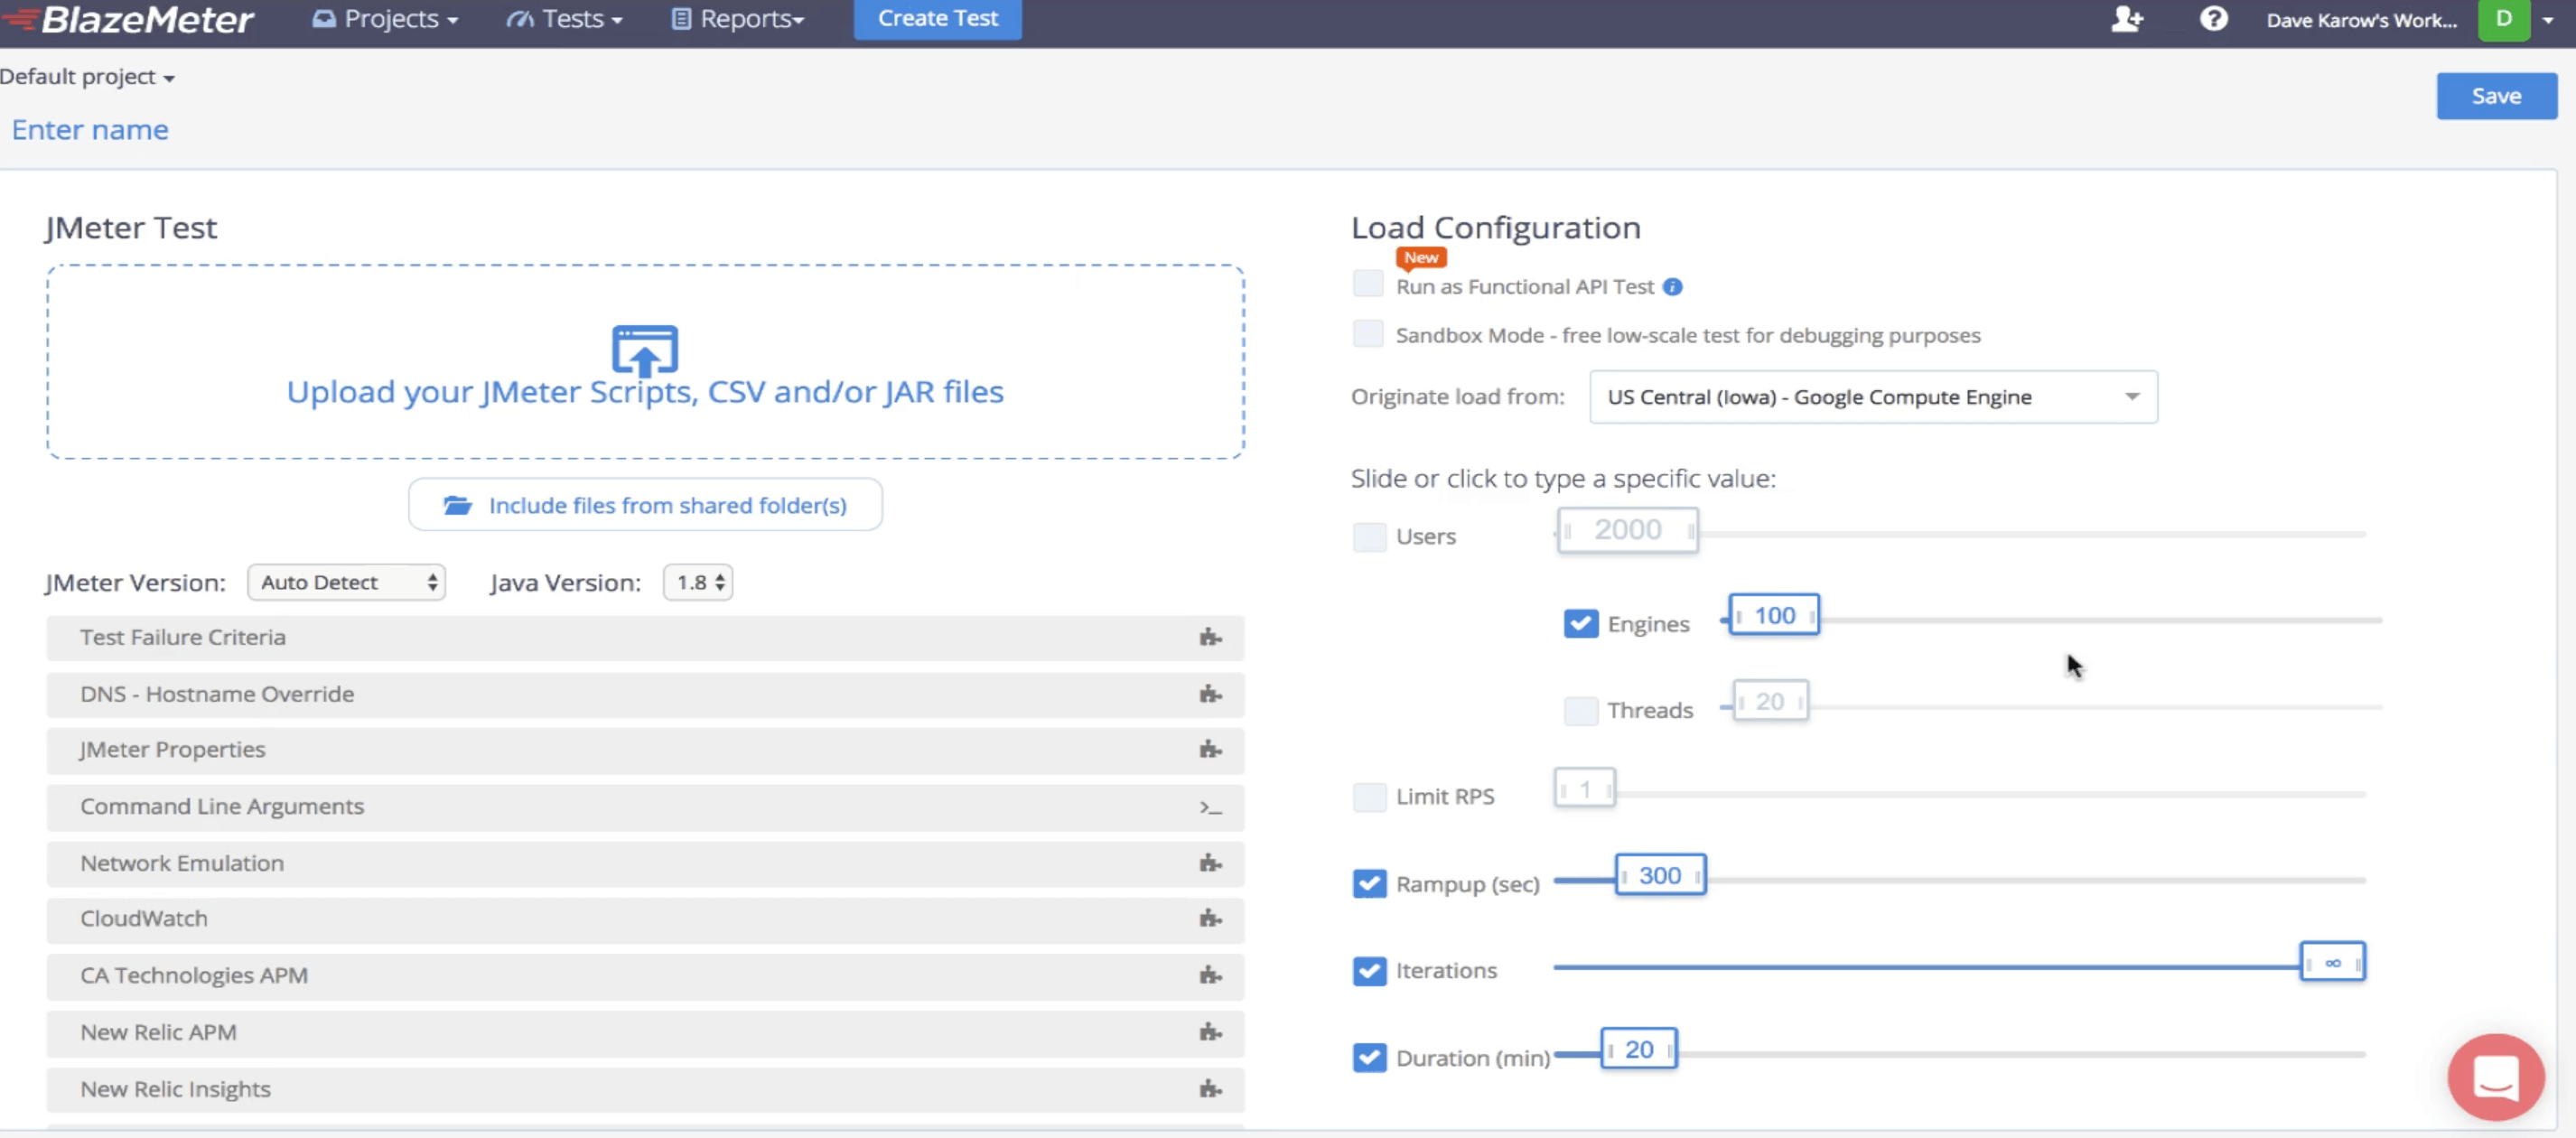The image size is (2576, 1138).
Task: Click the Users value field showing 2000
Action: coord(1627,530)
